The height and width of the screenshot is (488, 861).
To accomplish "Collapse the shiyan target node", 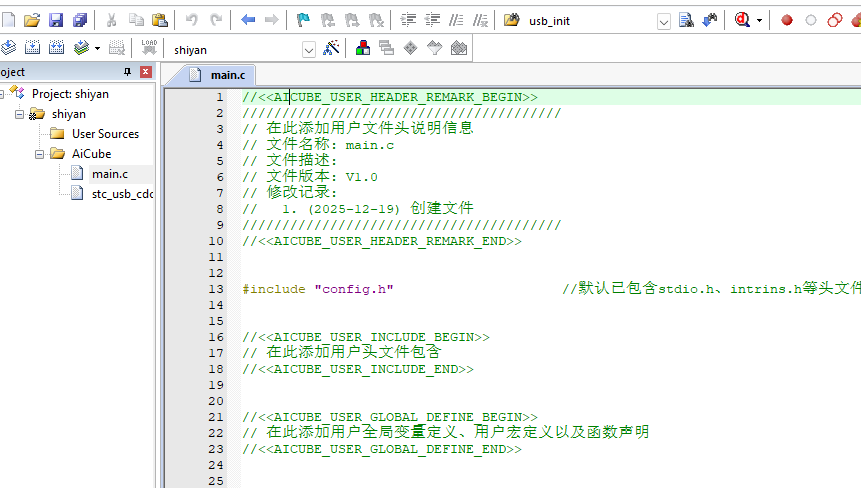I will (x=20, y=114).
